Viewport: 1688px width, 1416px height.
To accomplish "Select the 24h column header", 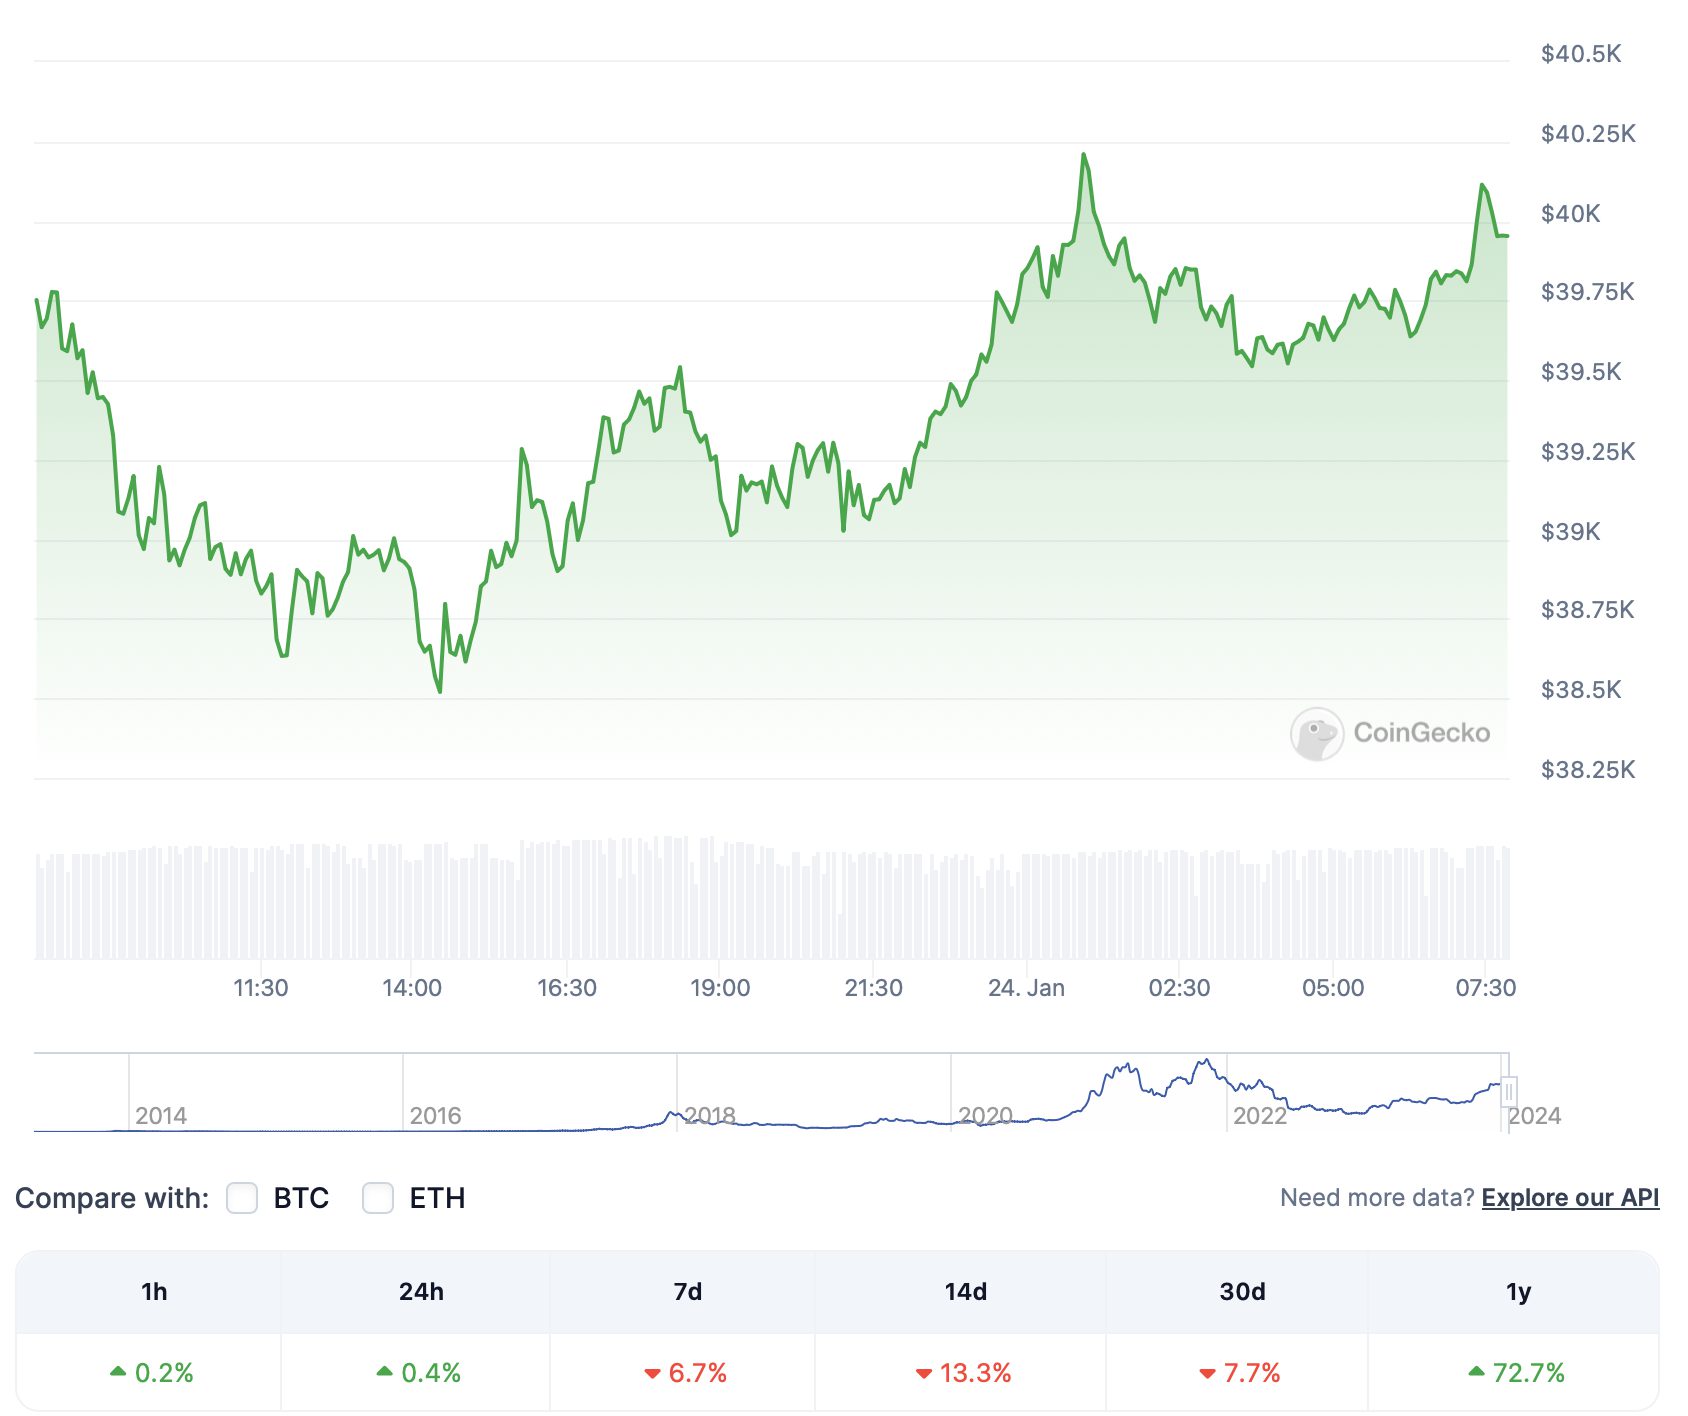I will coord(421,1292).
